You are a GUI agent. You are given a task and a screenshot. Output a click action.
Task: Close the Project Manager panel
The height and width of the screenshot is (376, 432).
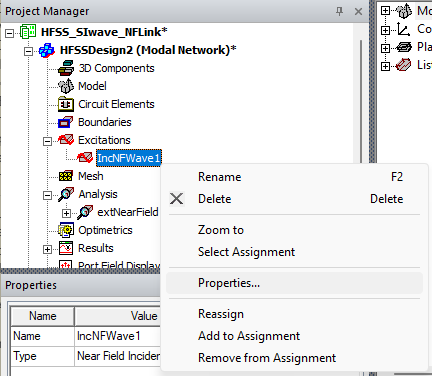click(x=358, y=12)
